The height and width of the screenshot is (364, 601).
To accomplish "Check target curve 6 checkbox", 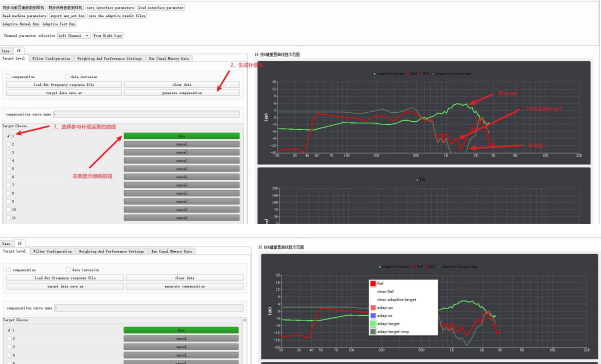I will click(x=8, y=177).
